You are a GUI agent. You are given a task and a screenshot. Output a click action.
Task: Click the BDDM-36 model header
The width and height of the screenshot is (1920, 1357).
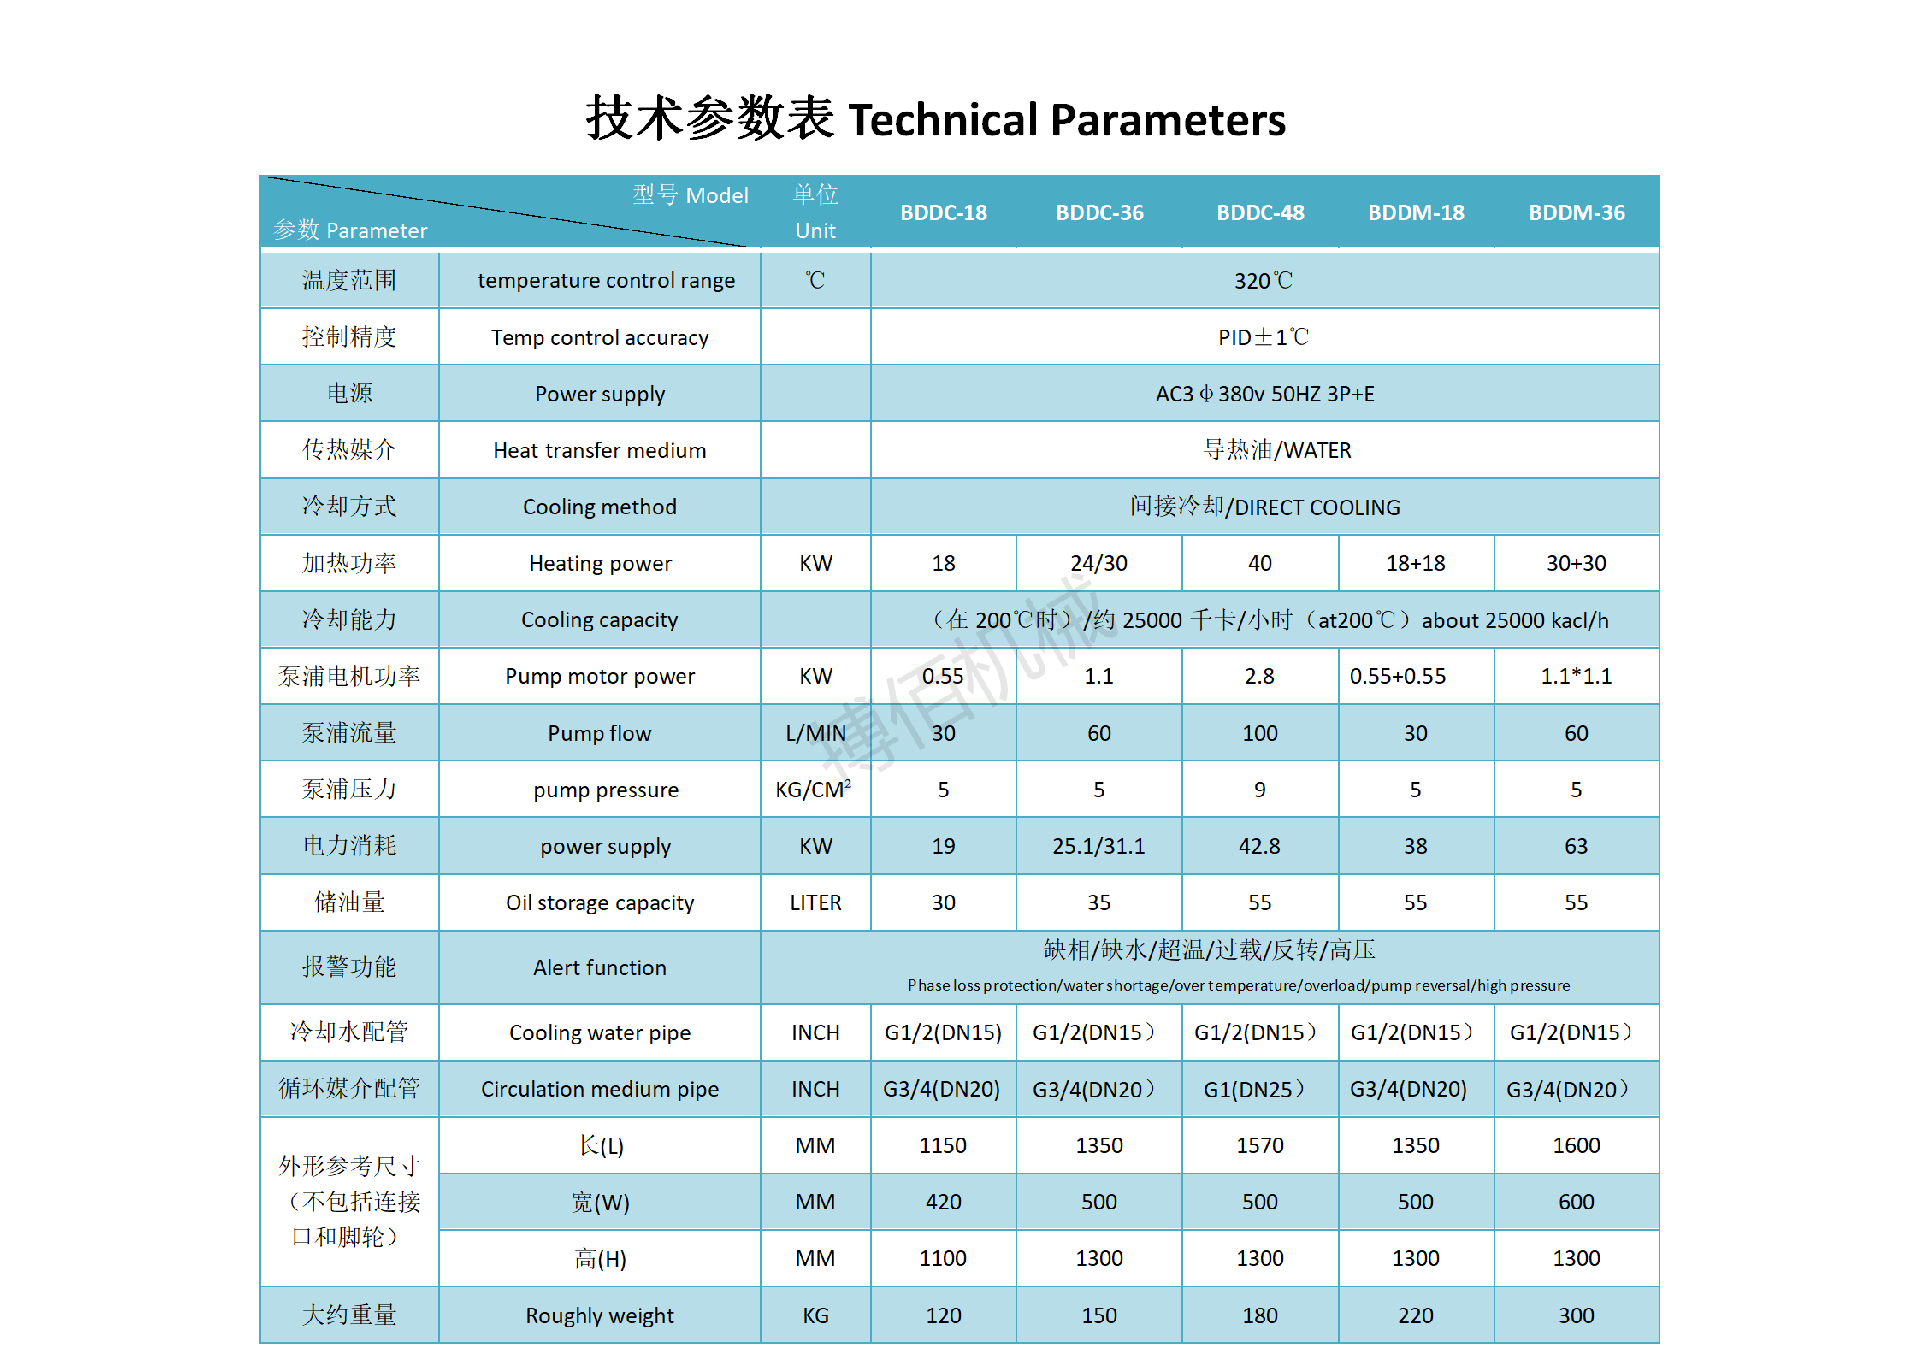coord(1576,213)
